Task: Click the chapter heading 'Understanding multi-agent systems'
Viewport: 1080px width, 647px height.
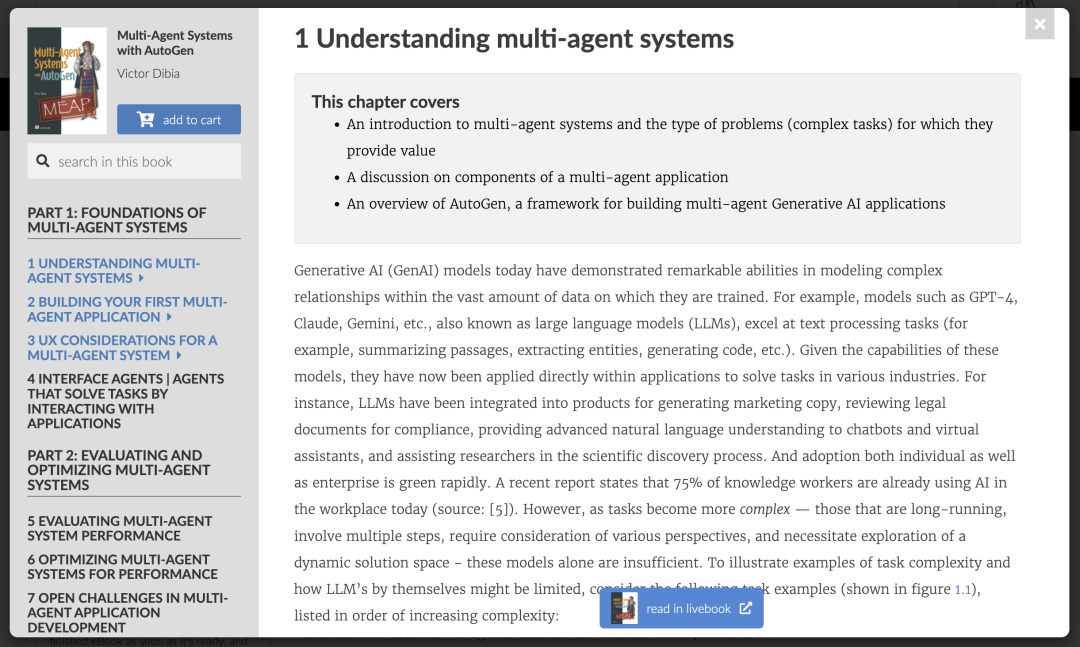Action: click(514, 39)
